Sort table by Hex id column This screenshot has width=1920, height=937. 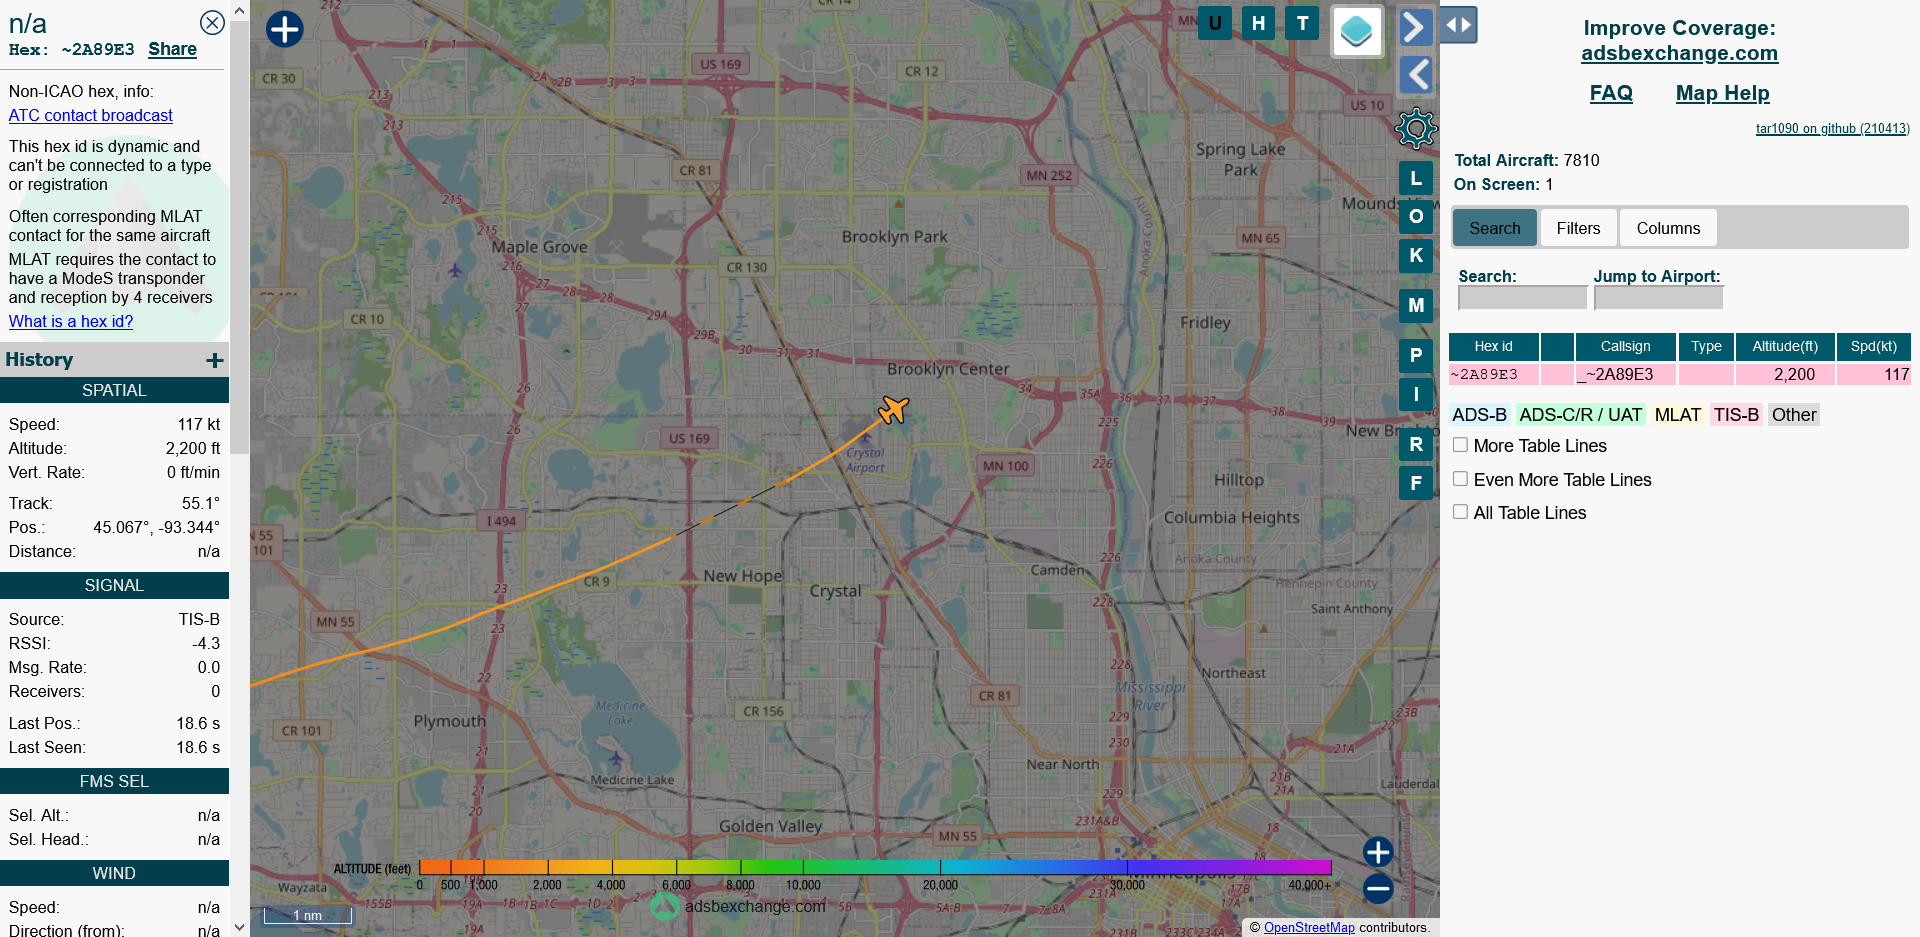[1493, 347]
